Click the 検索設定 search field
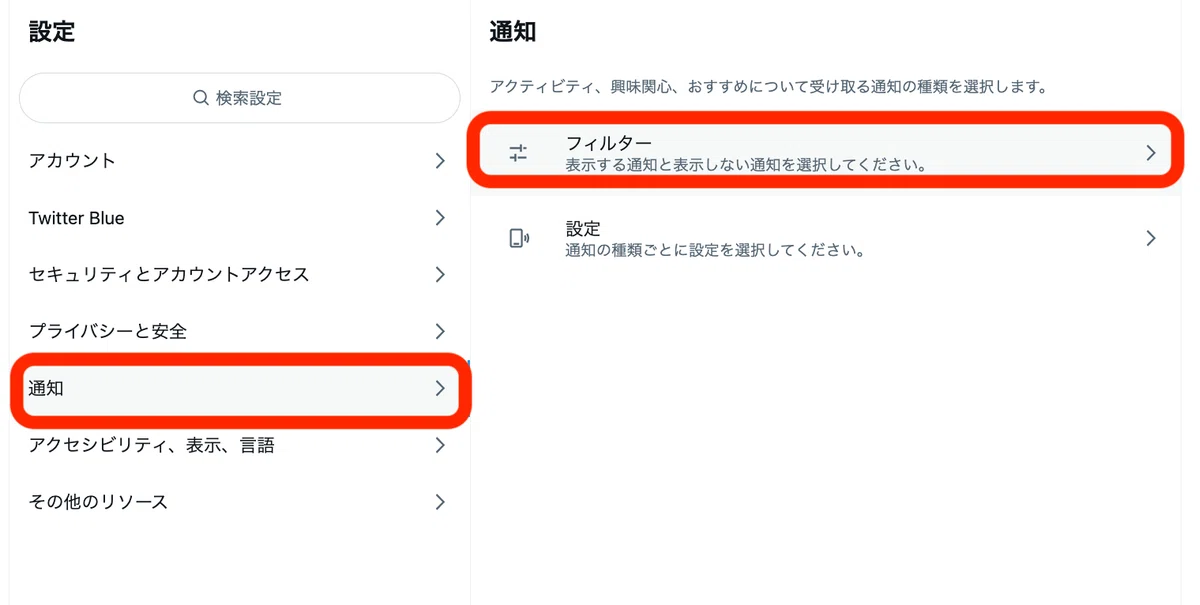The image size is (1200, 605). 239,98
